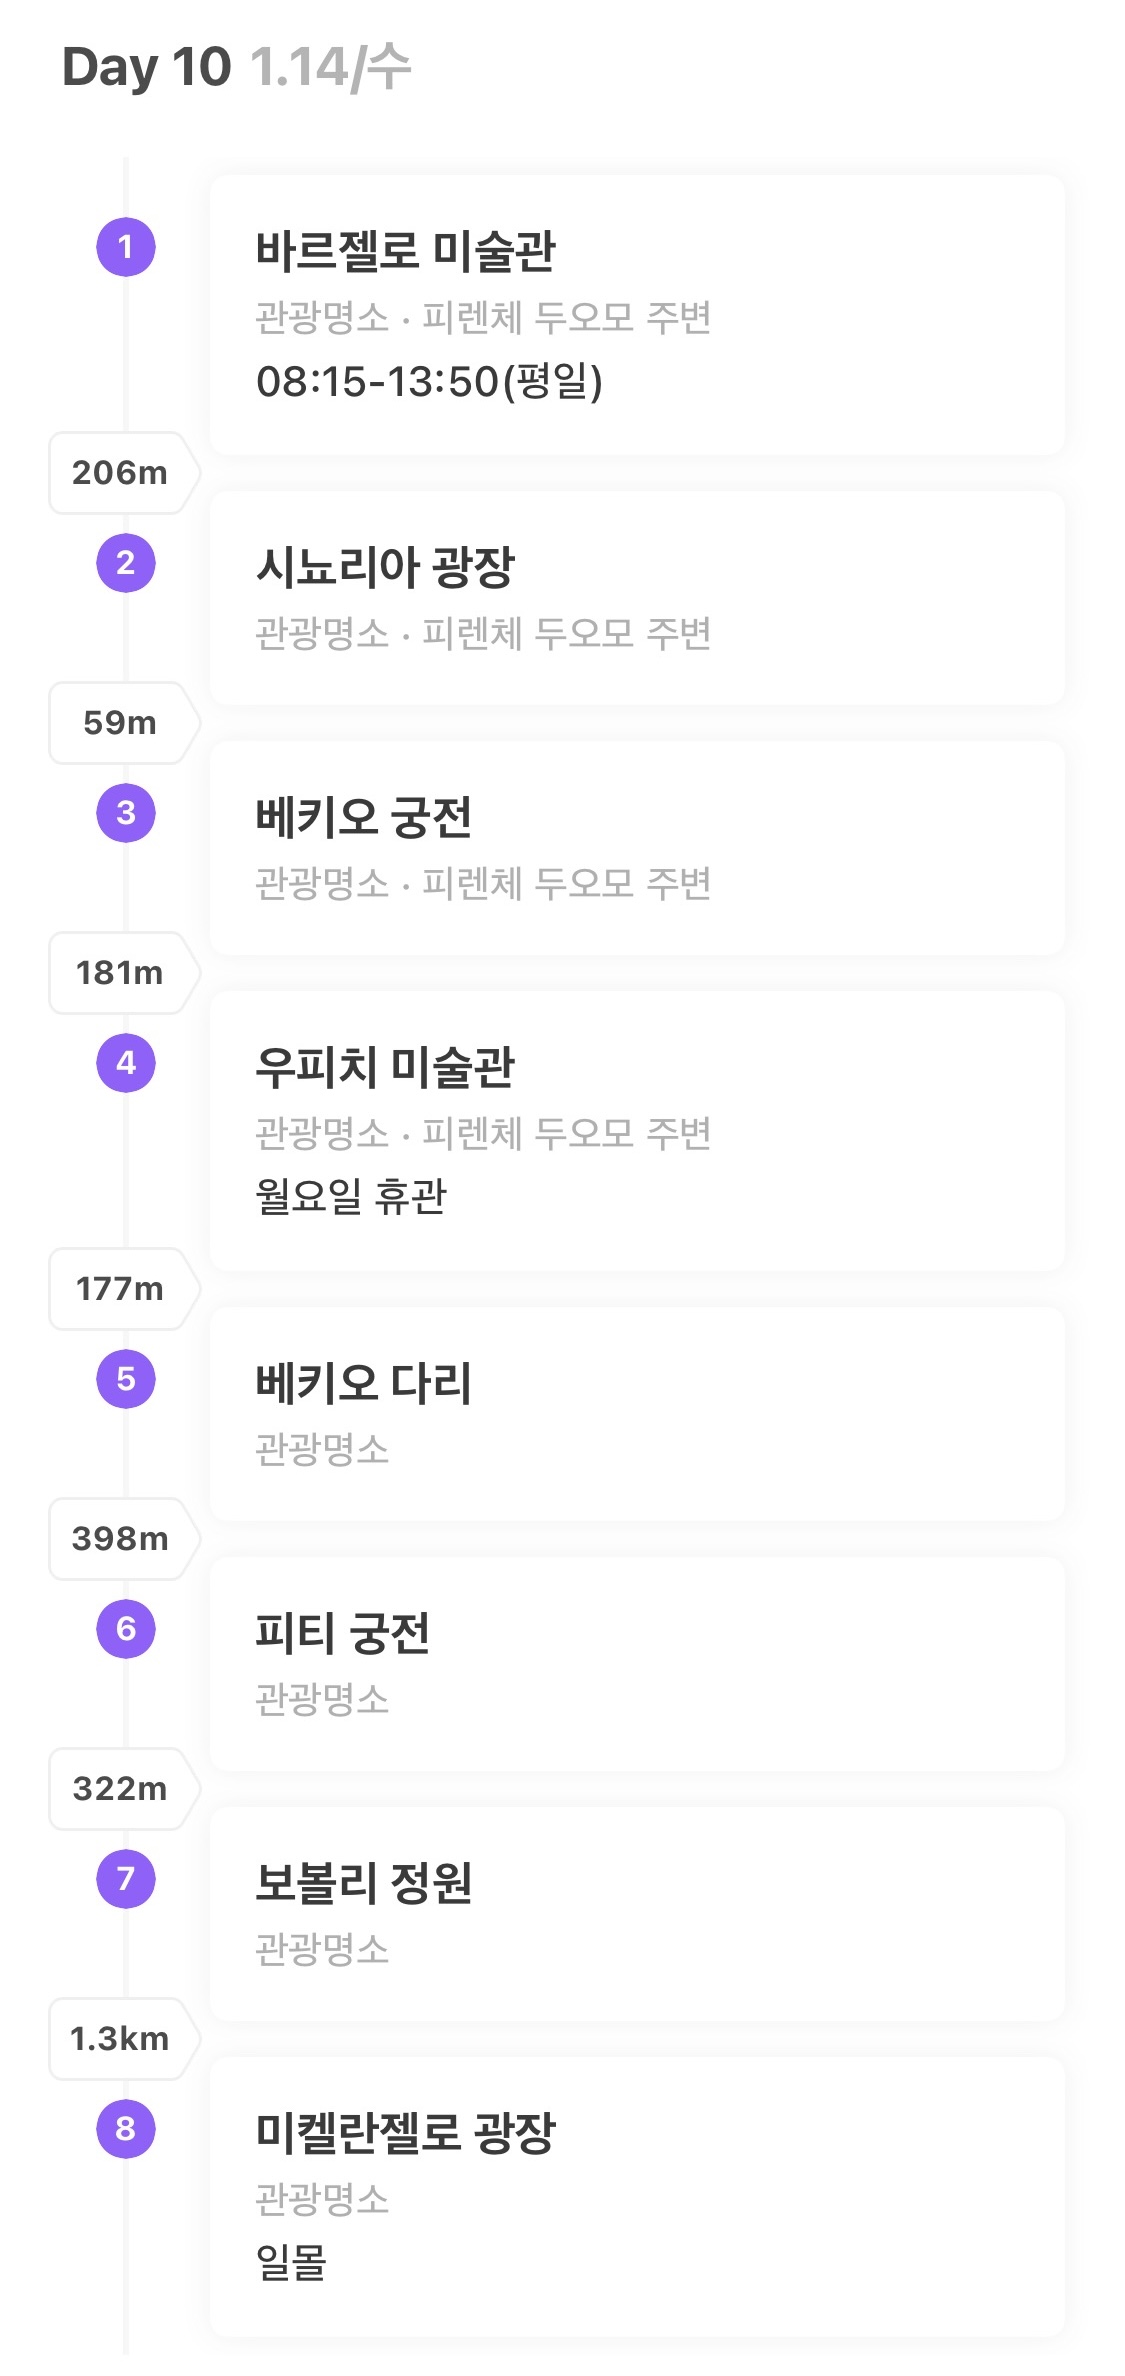Click the purple number 7 stop marker

(x=126, y=1879)
